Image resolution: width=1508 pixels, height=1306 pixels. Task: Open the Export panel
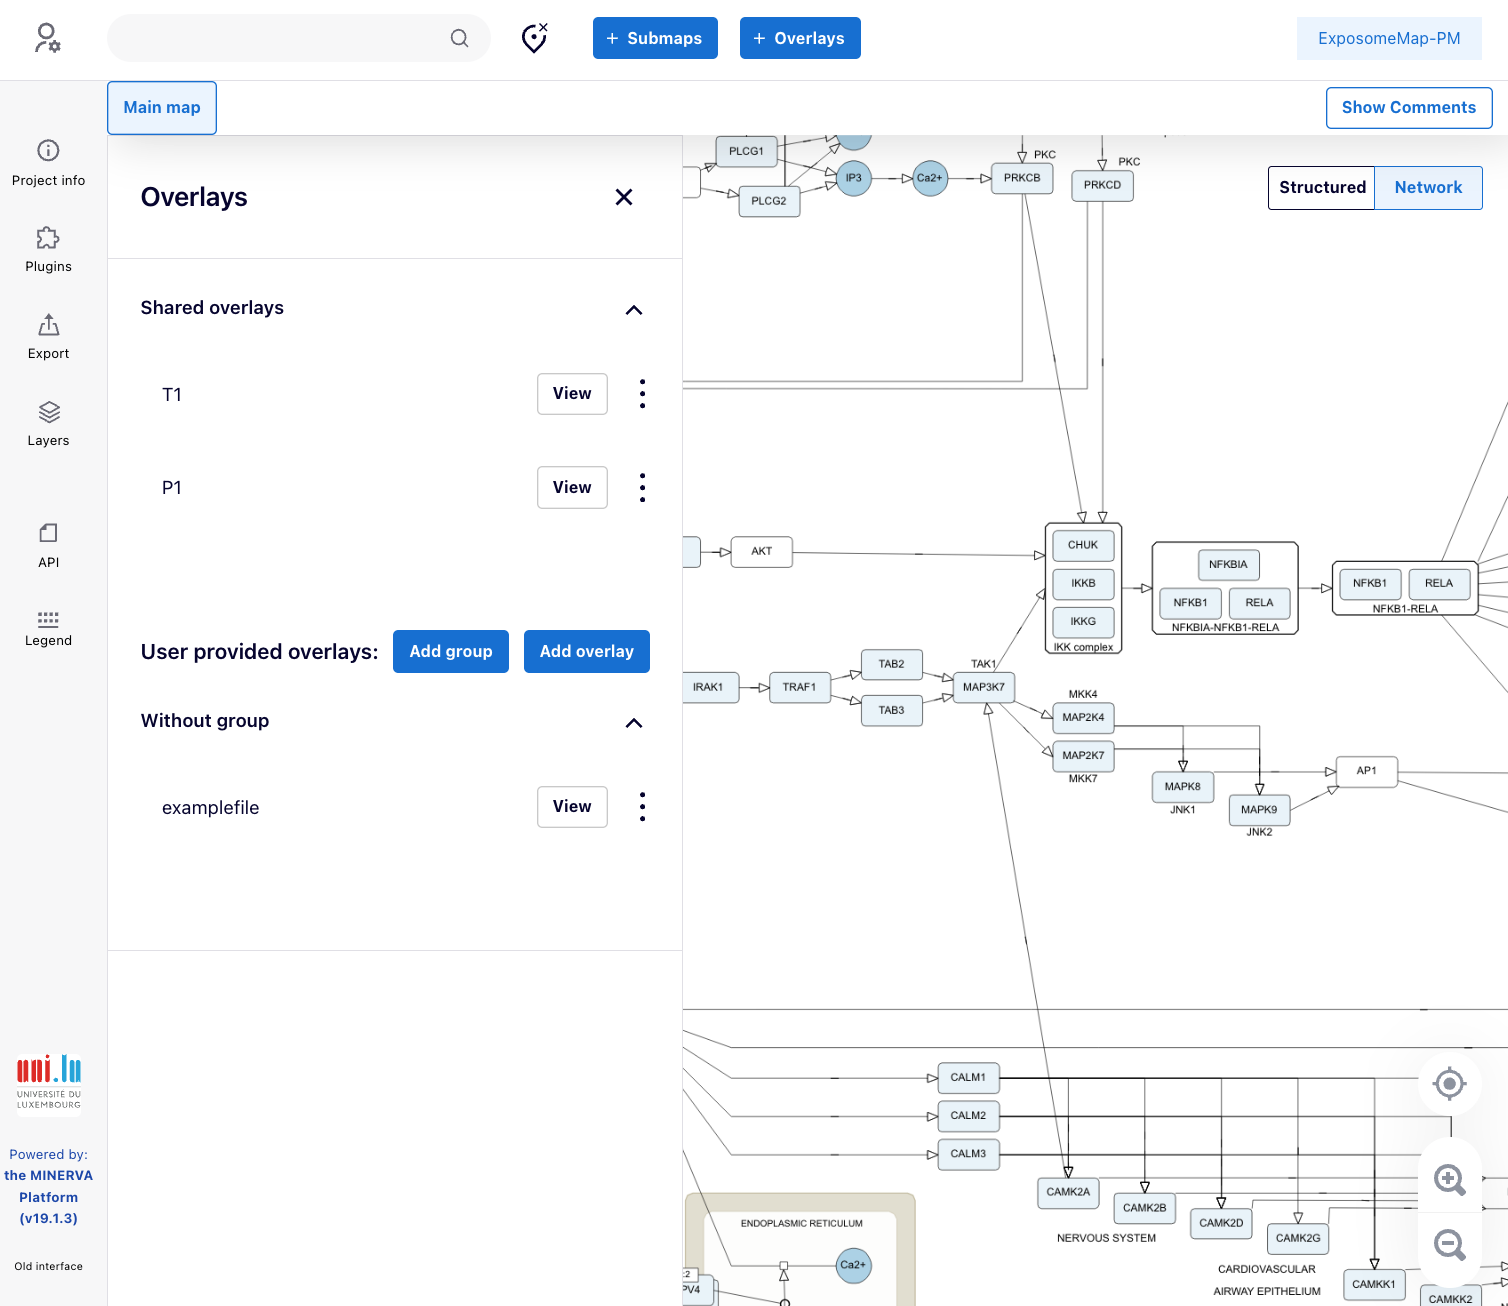coord(48,337)
